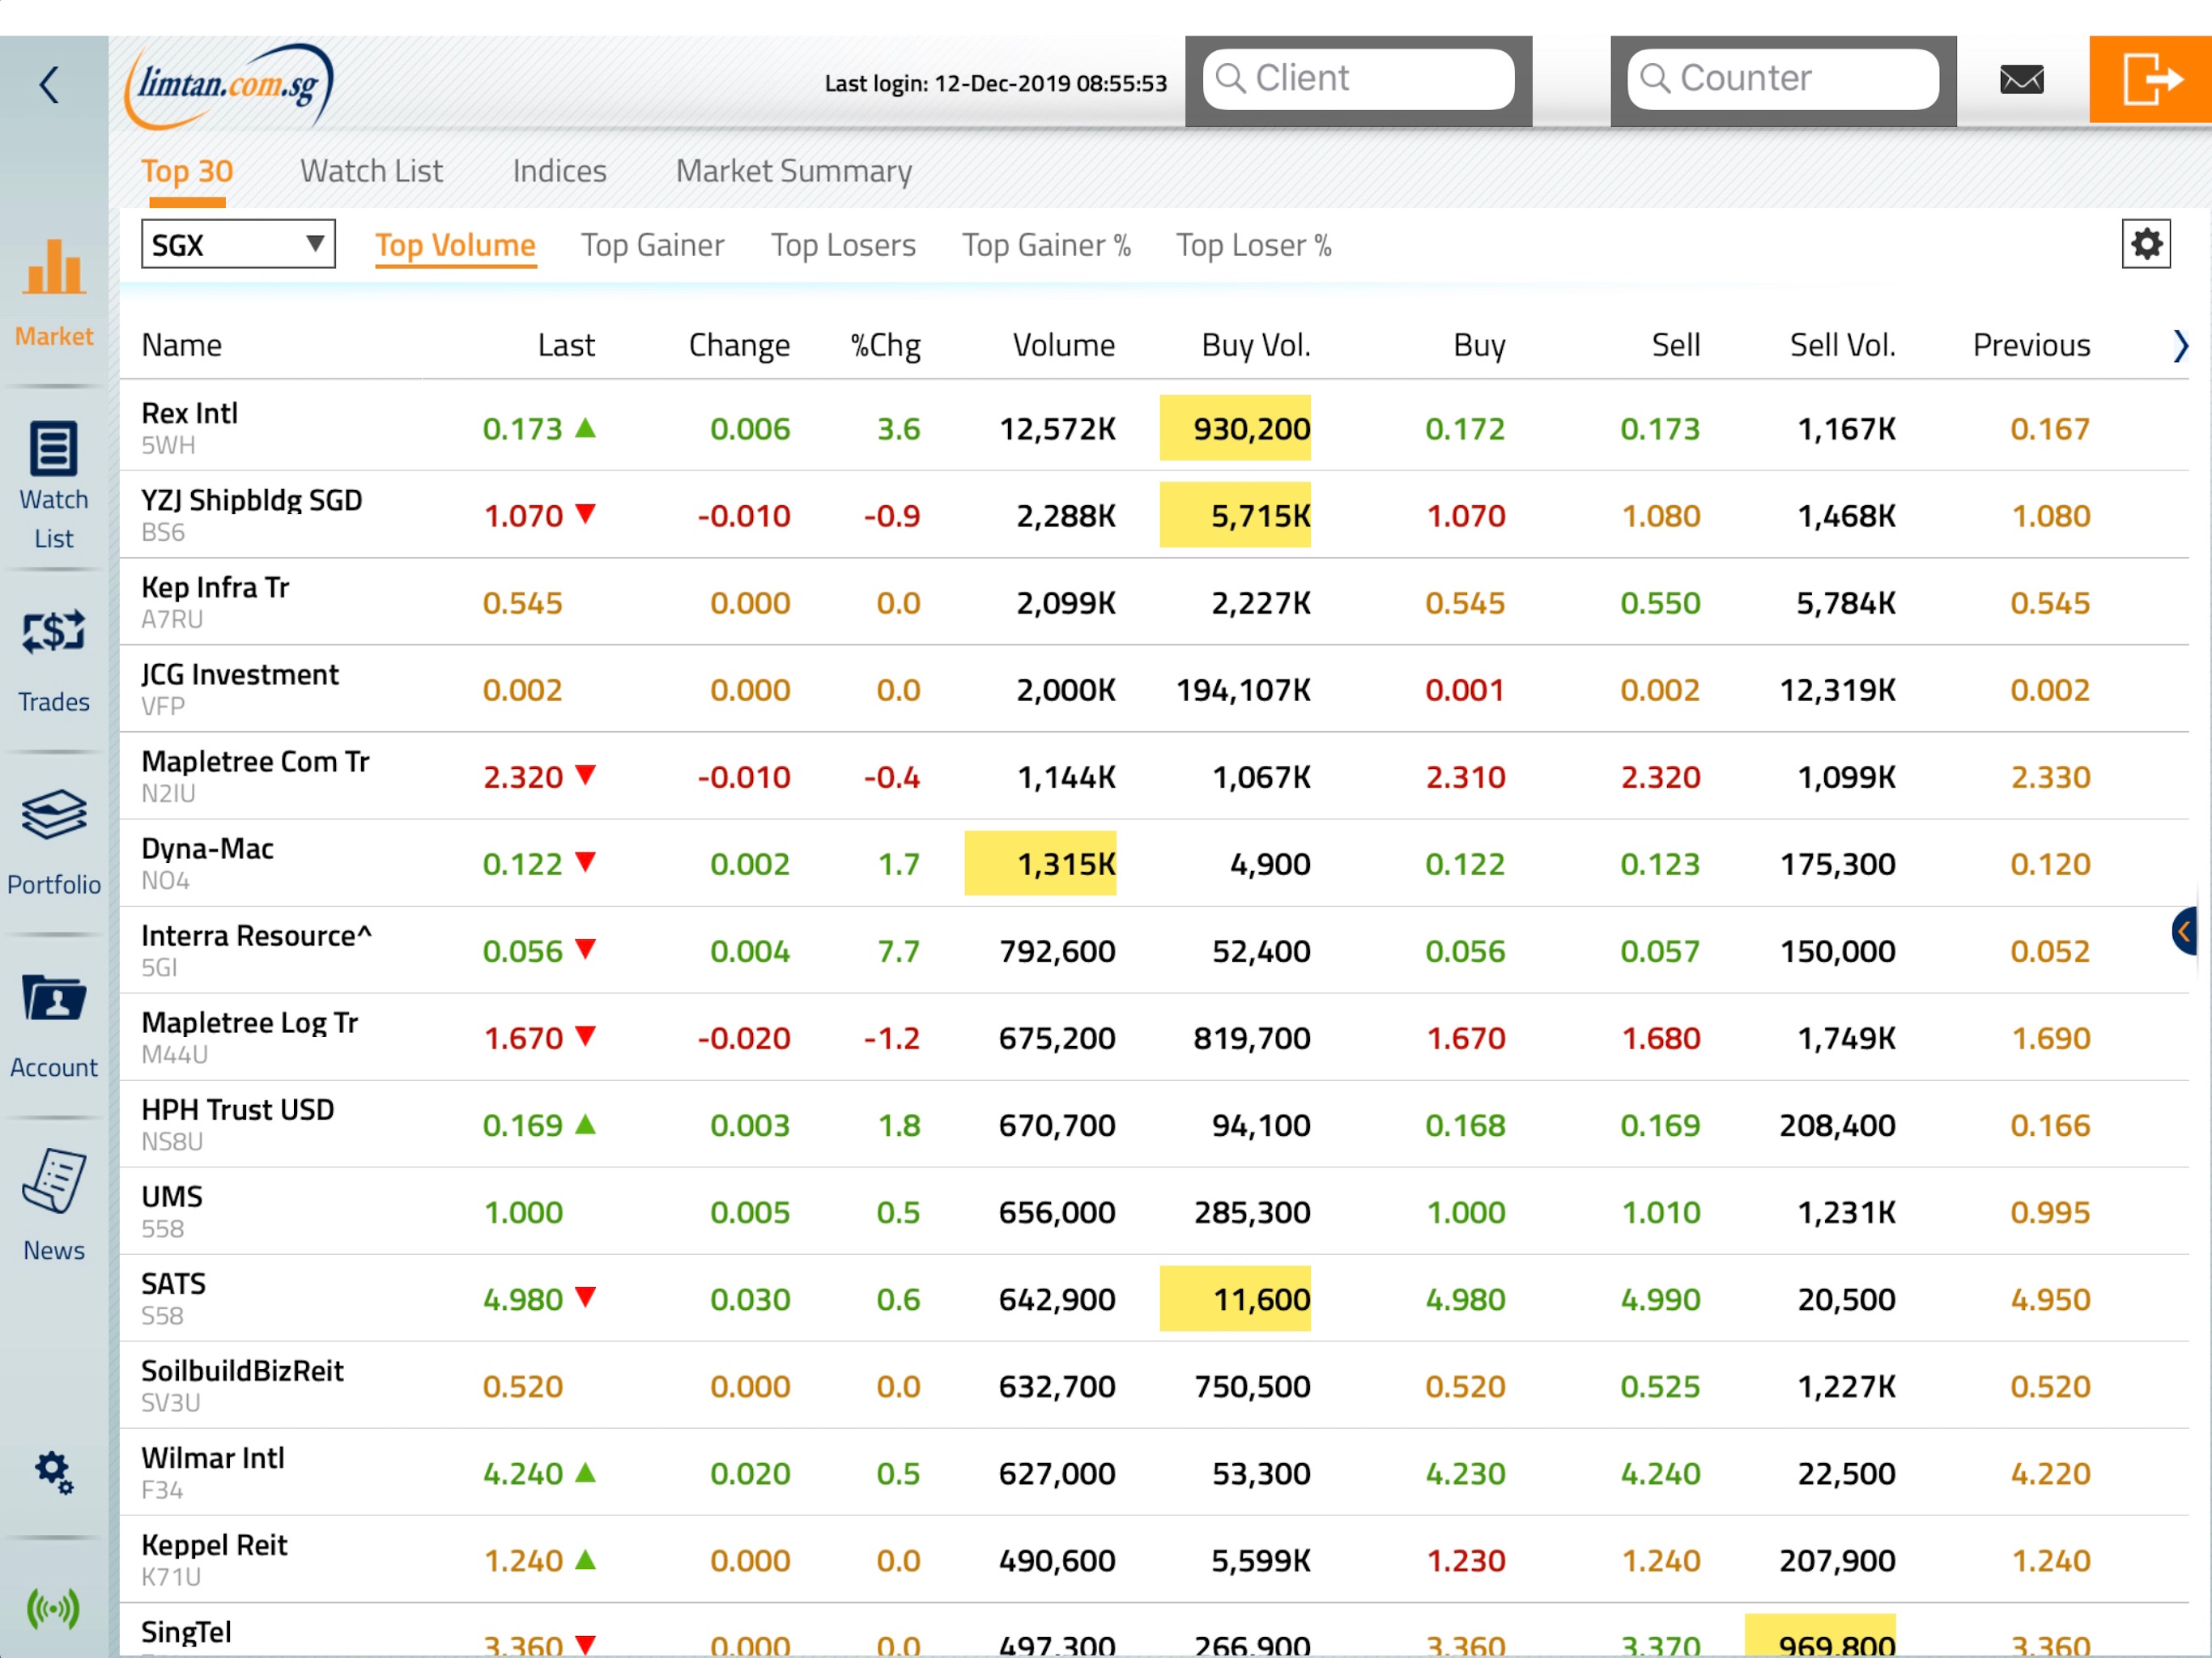Focus the Client search field
This screenshot has width=2212, height=1658.
1358,79
